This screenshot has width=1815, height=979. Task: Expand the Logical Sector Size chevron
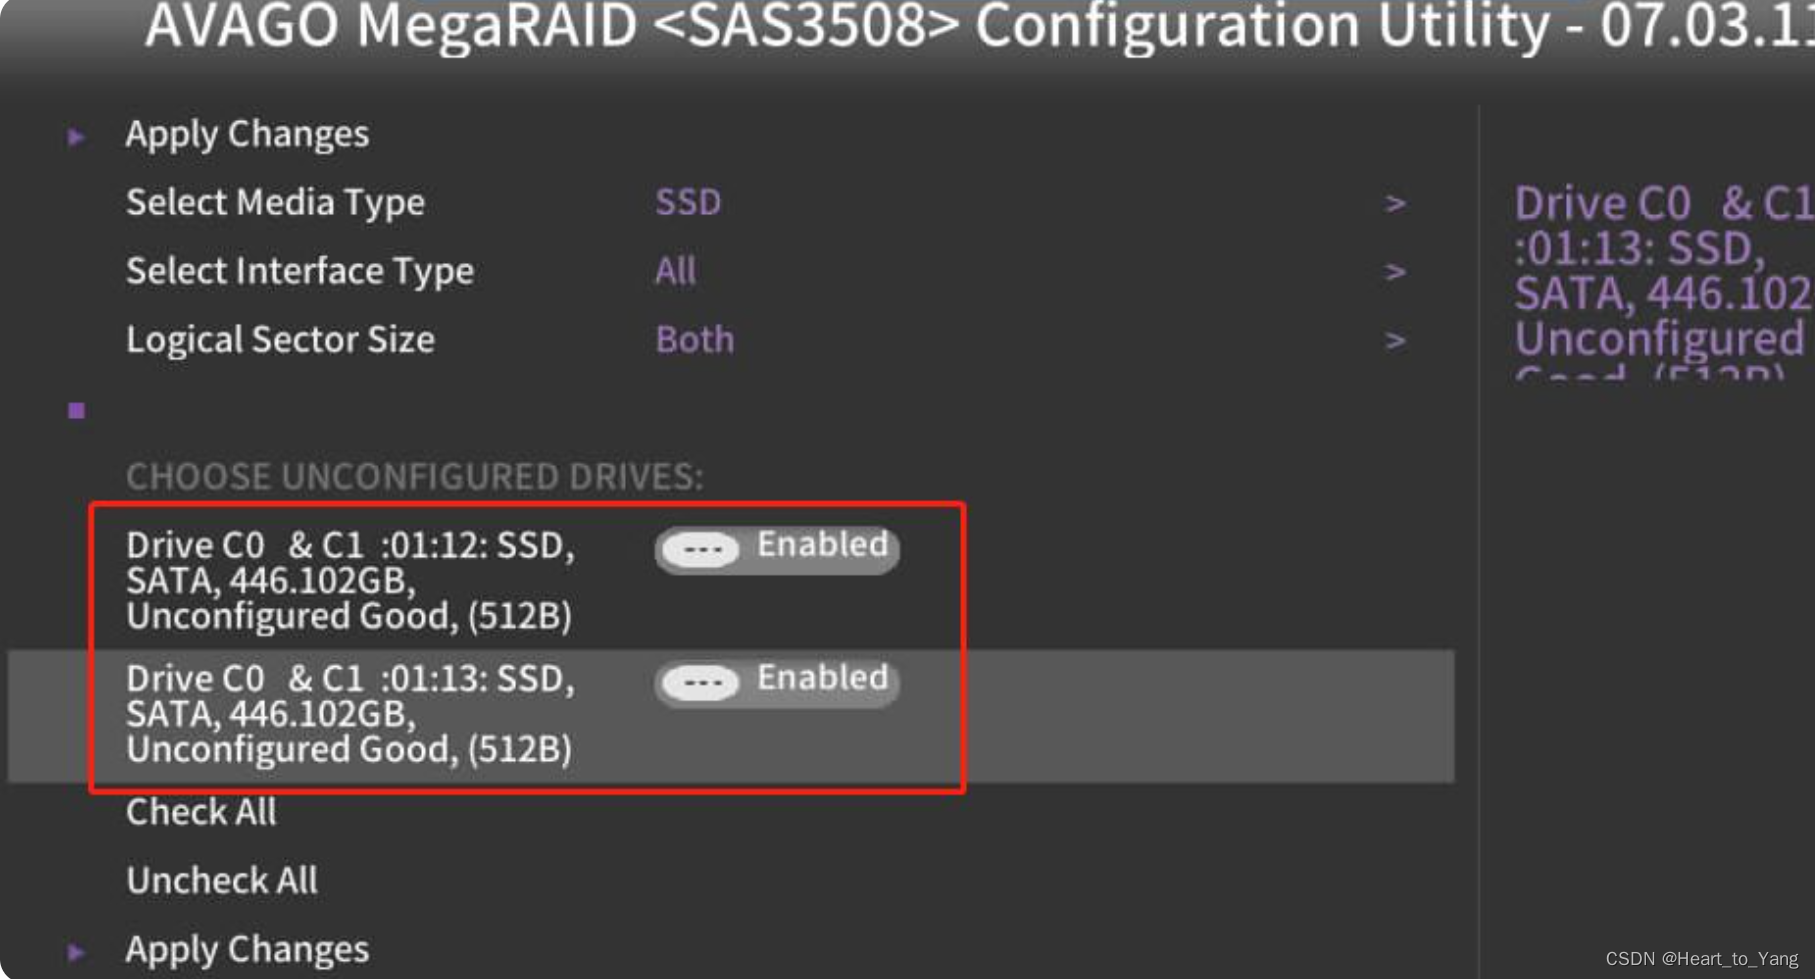coord(1395,341)
